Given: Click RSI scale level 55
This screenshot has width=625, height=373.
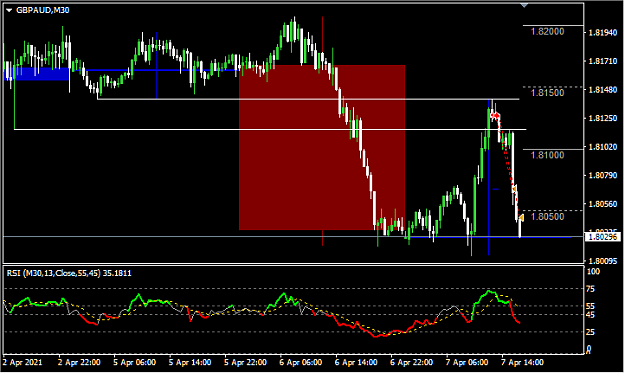Looking at the screenshot, I should click(x=590, y=306).
